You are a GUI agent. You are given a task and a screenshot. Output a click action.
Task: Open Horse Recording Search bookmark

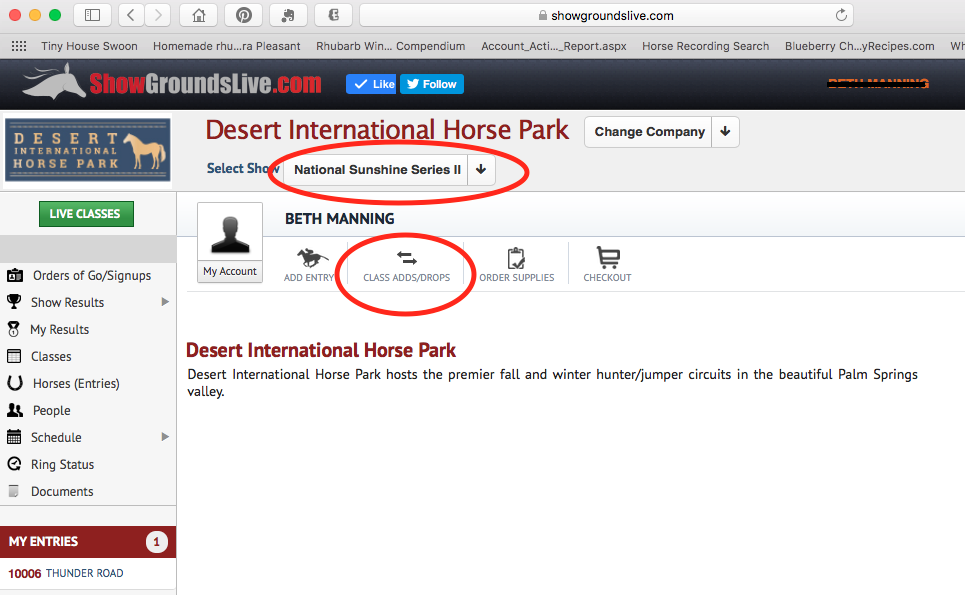click(705, 46)
